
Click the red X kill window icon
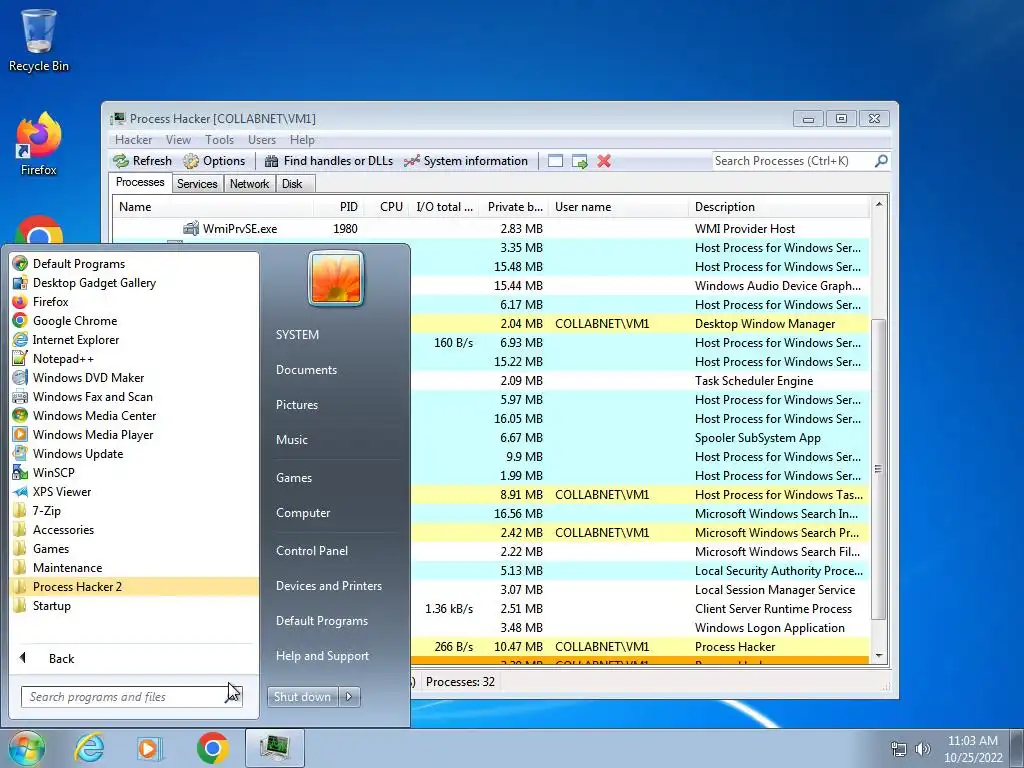(x=604, y=161)
